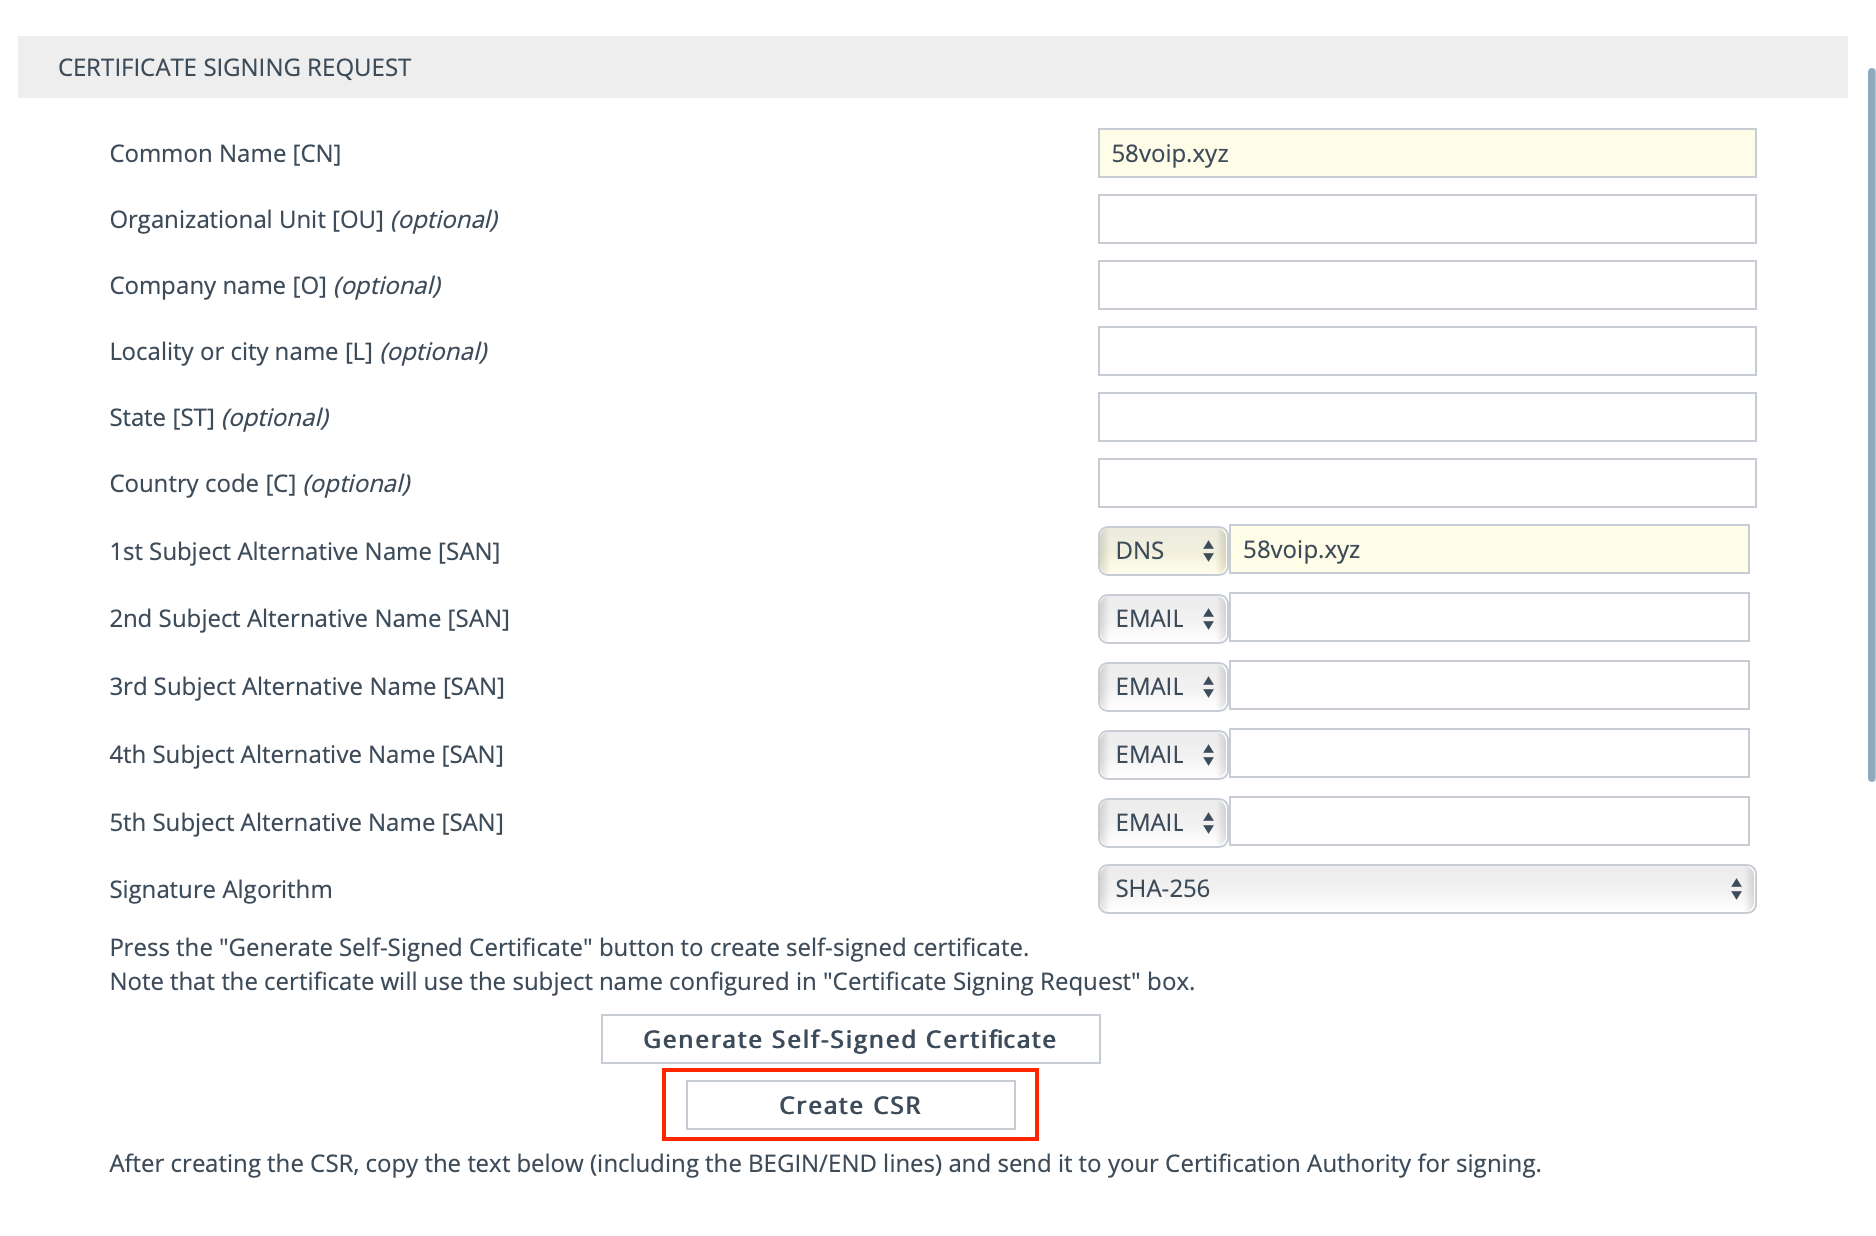Open the Signature Algorithm SHA-256 dropdown
Image resolution: width=1876 pixels, height=1236 pixels.
coord(1427,889)
